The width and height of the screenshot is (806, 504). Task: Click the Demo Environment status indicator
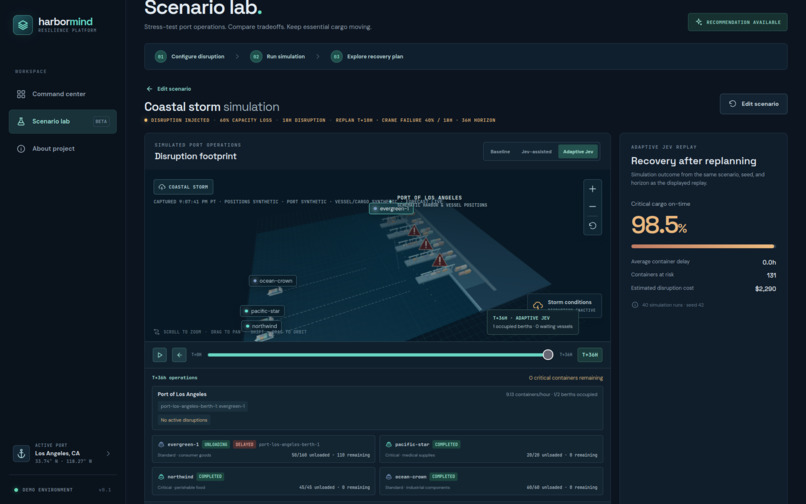coord(44,490)
